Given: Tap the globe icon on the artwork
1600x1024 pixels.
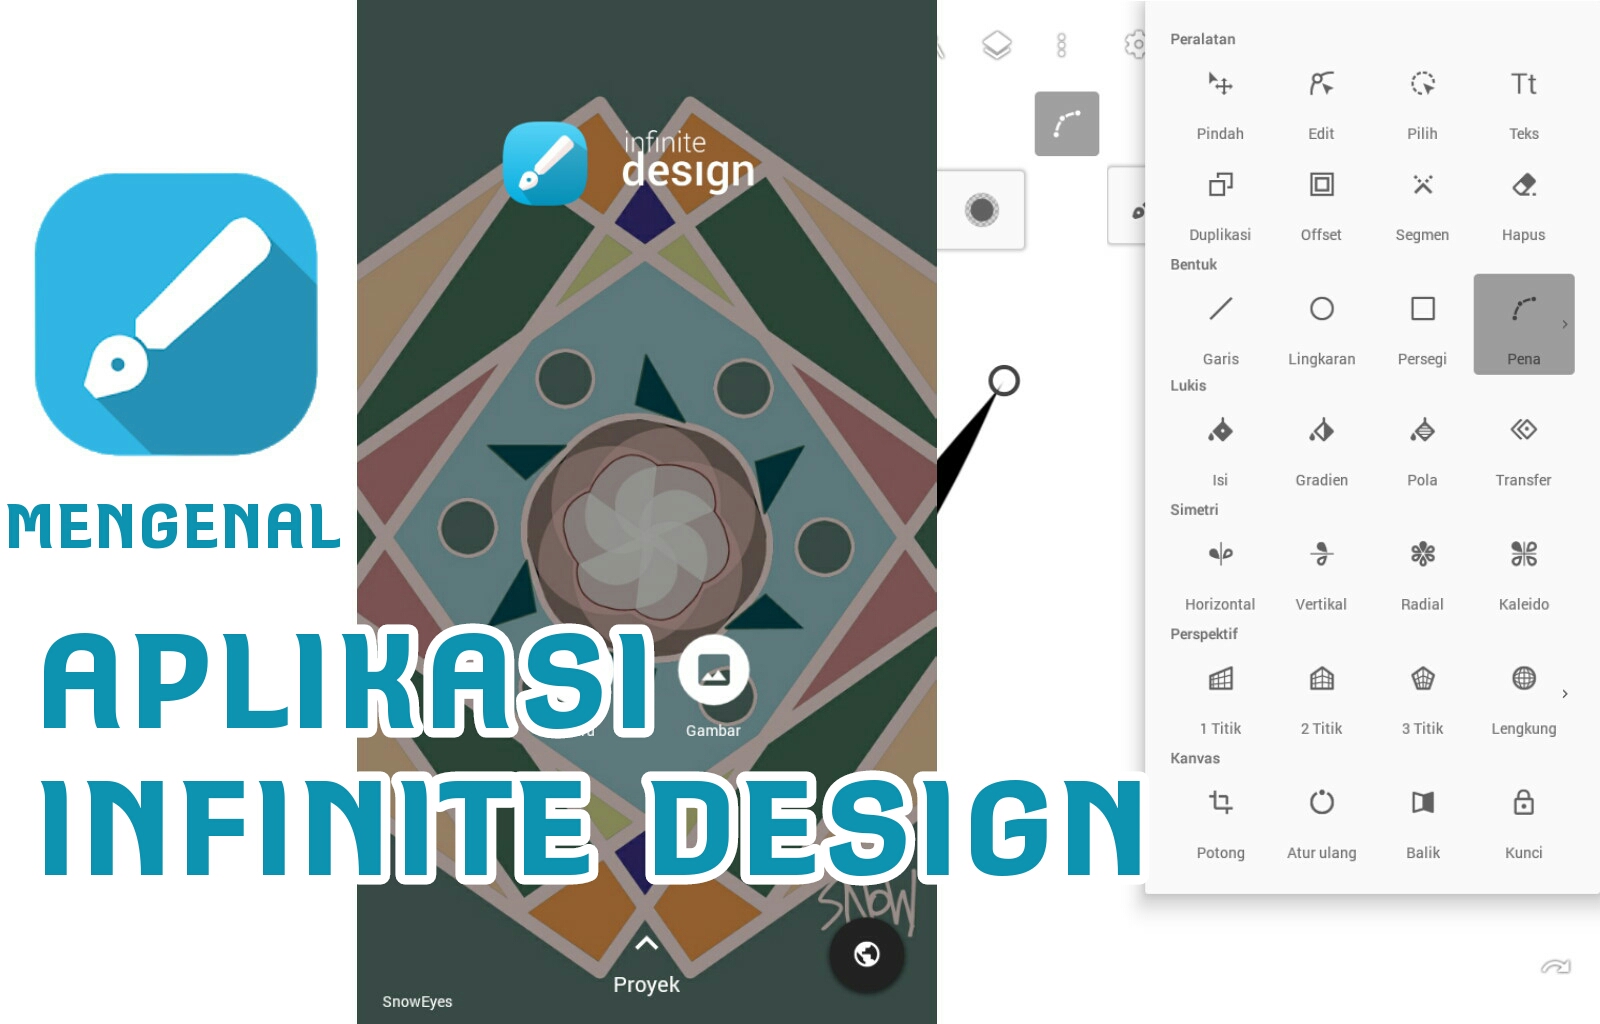Looking at the screenshot, I should click(865, 956).
